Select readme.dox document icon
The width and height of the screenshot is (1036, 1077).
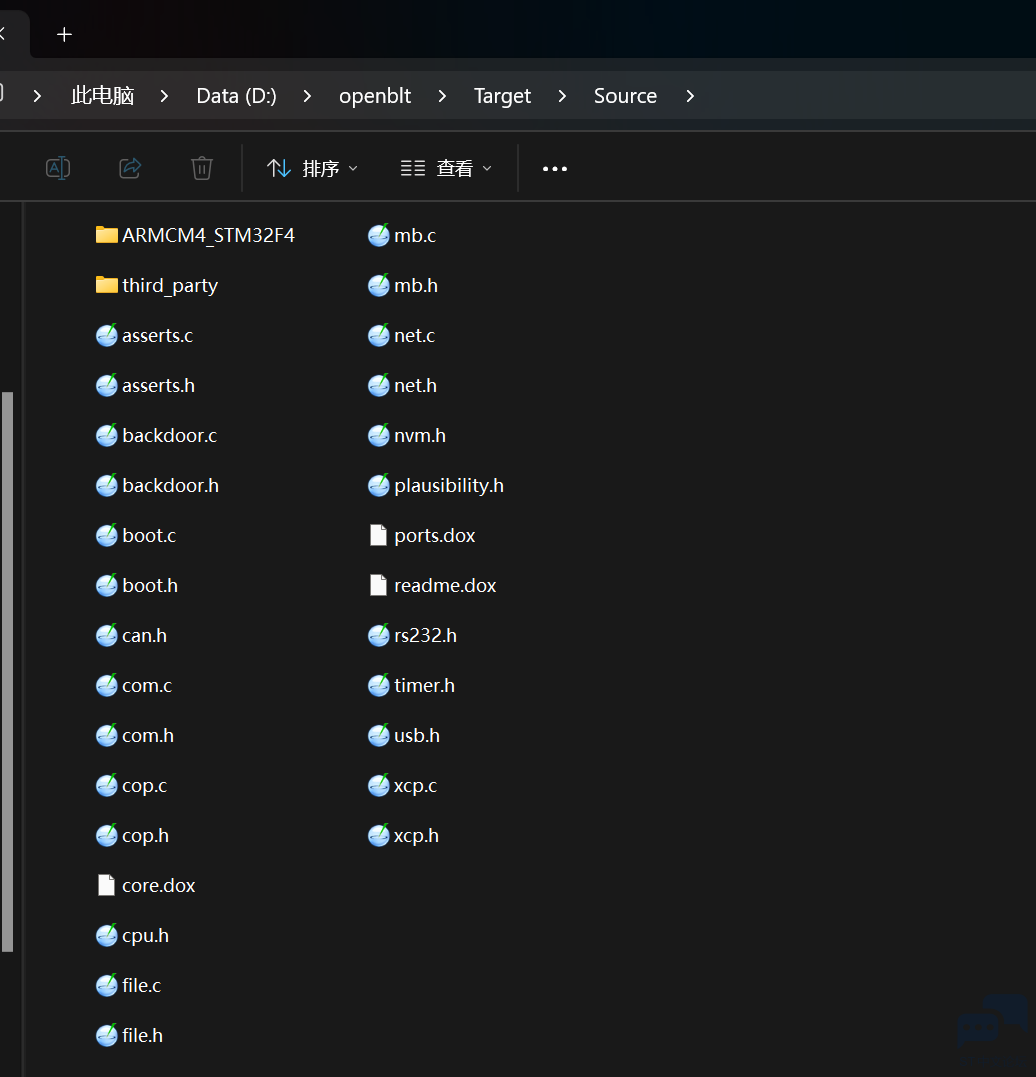coord(379,585)
